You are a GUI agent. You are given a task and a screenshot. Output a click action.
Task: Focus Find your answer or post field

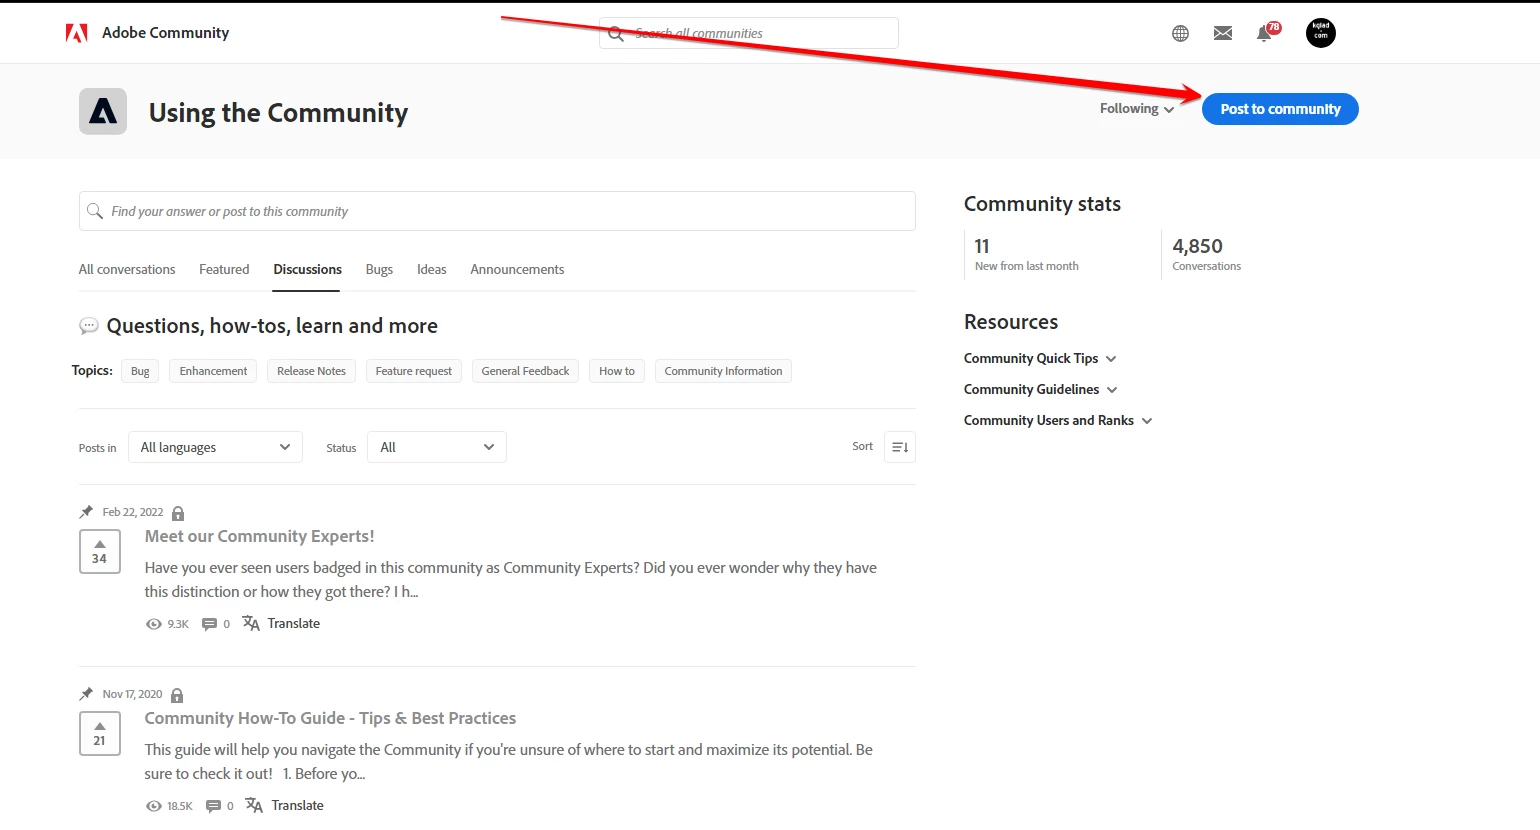497,211
